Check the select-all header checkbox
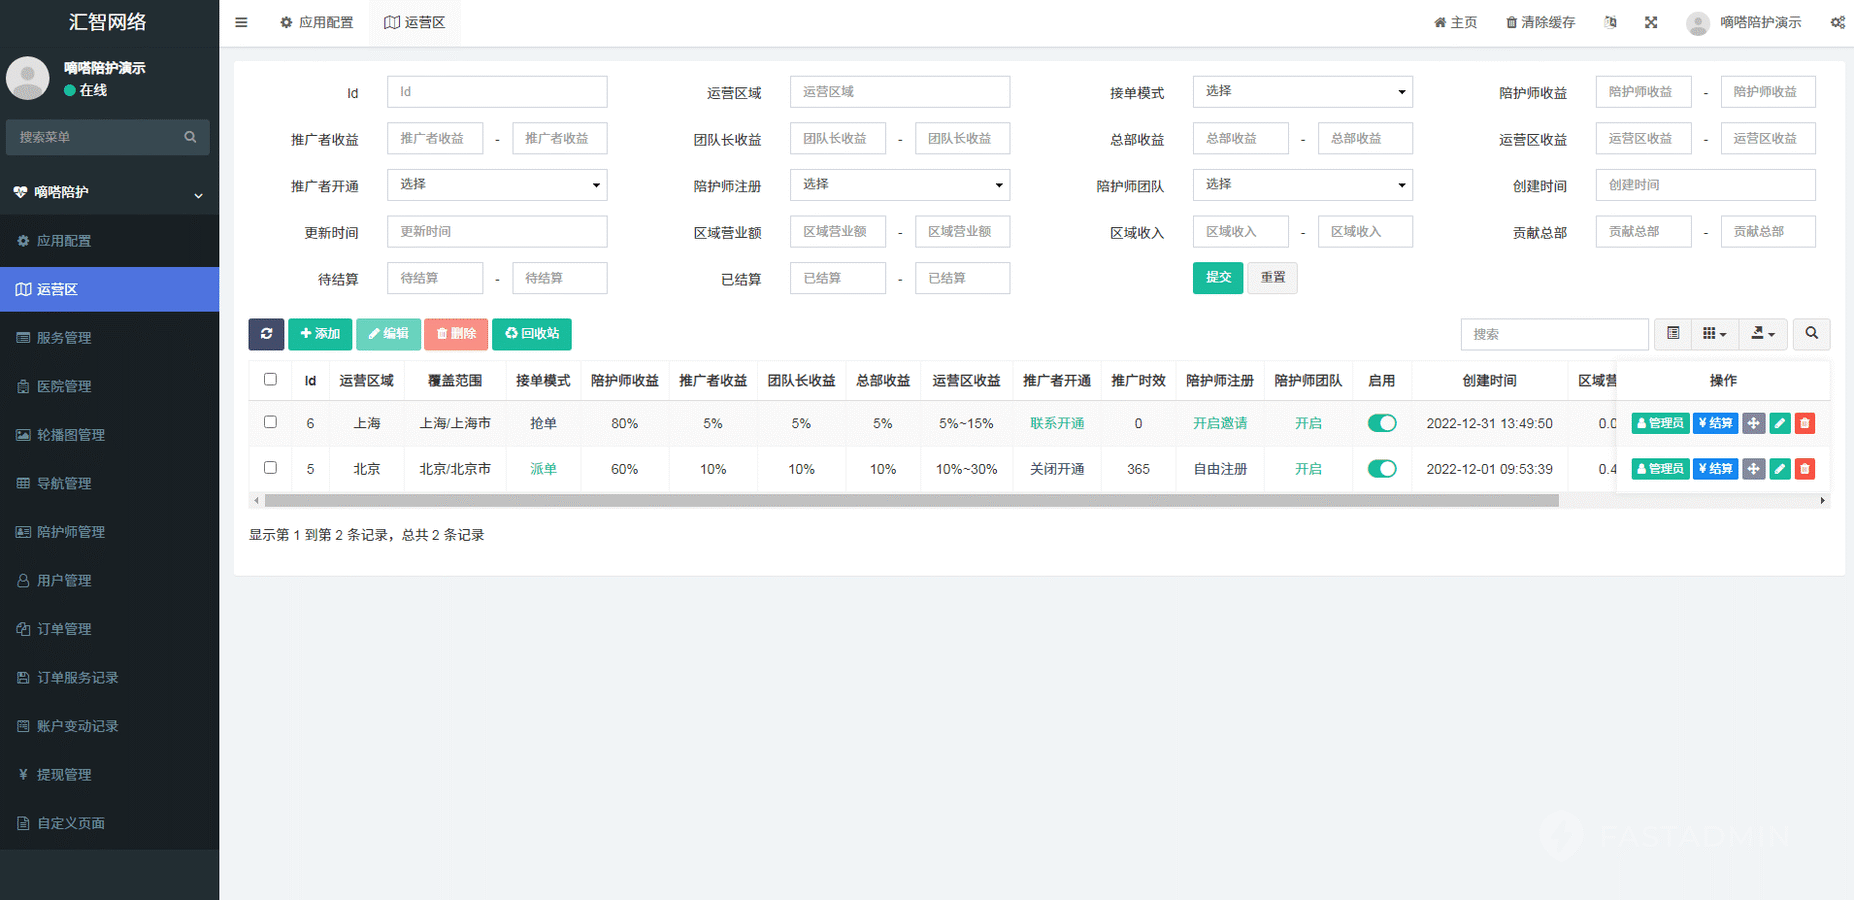This screenshot has height=900, width=1854. (x=270, y=380)
